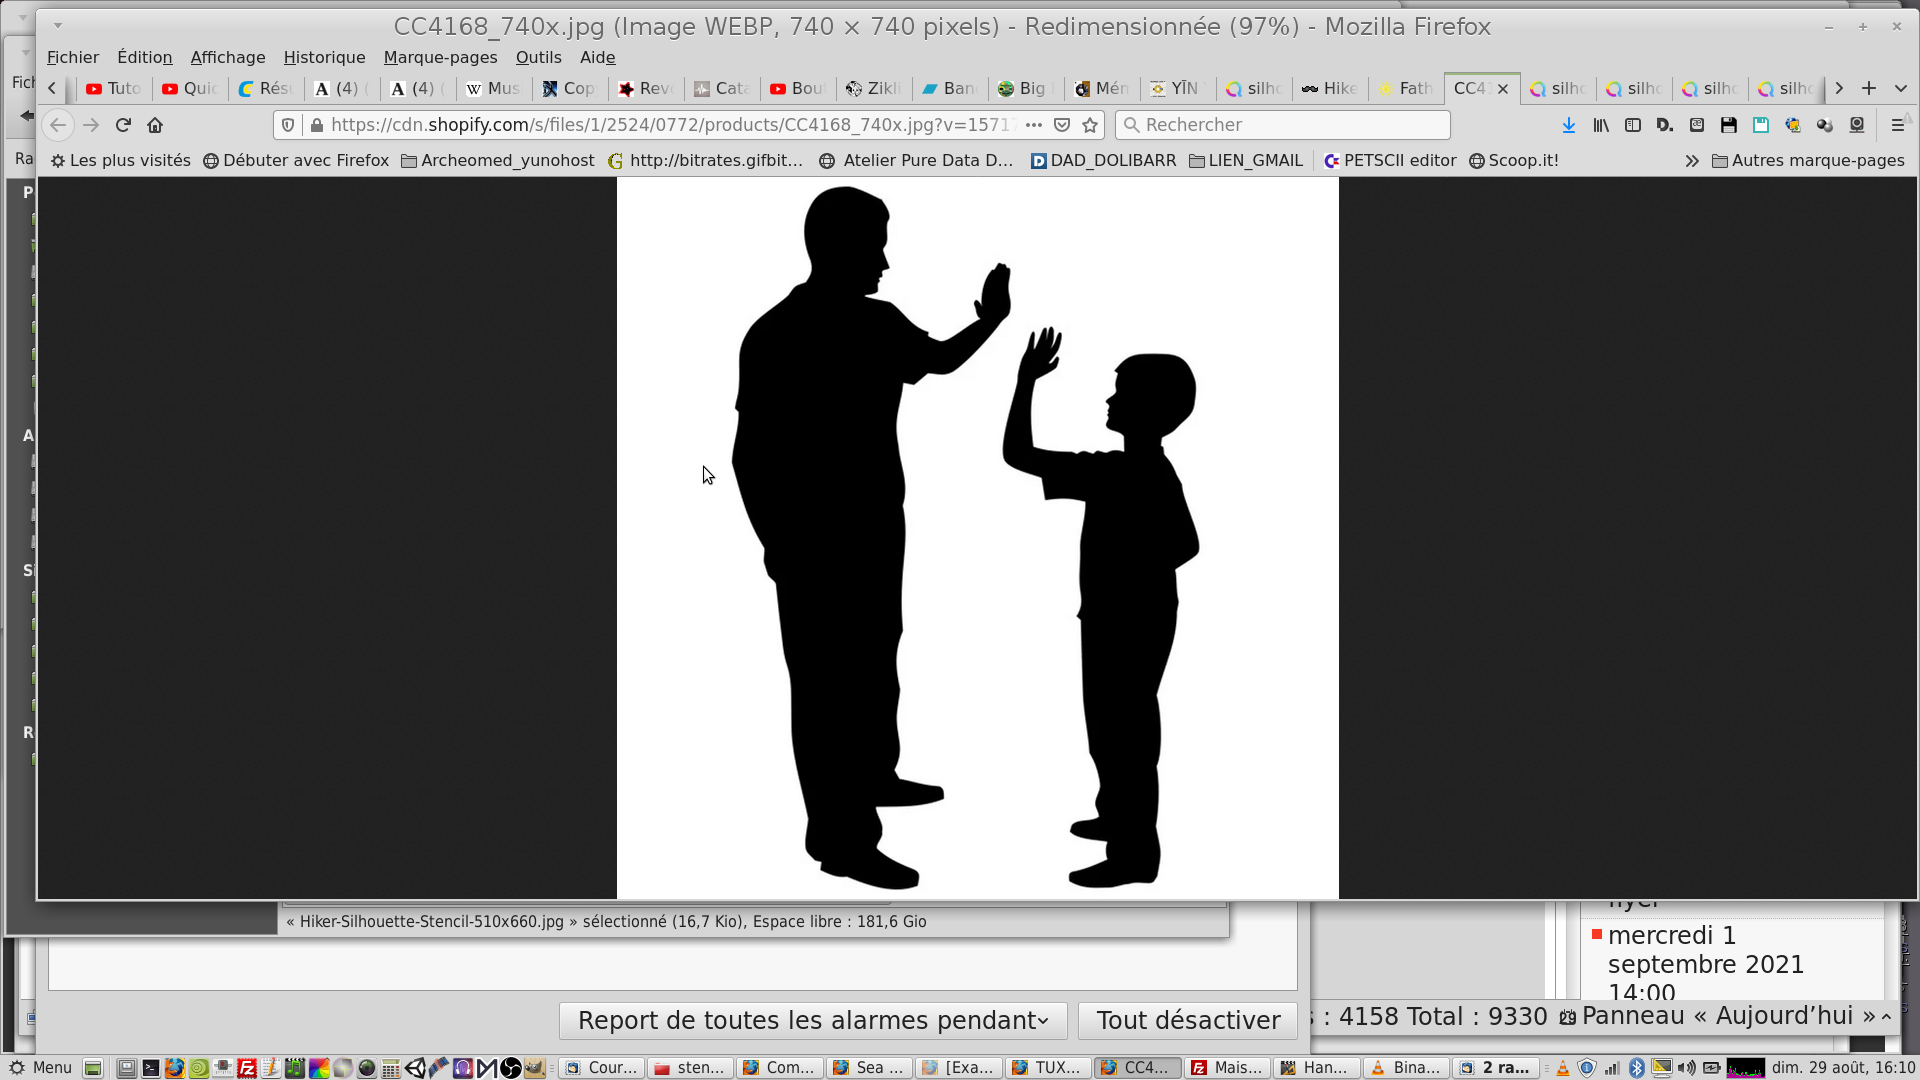Open the Firefox library icon
Image resolution: width=1920 pixels, height=1080 pixels.
coord(1601,125)
